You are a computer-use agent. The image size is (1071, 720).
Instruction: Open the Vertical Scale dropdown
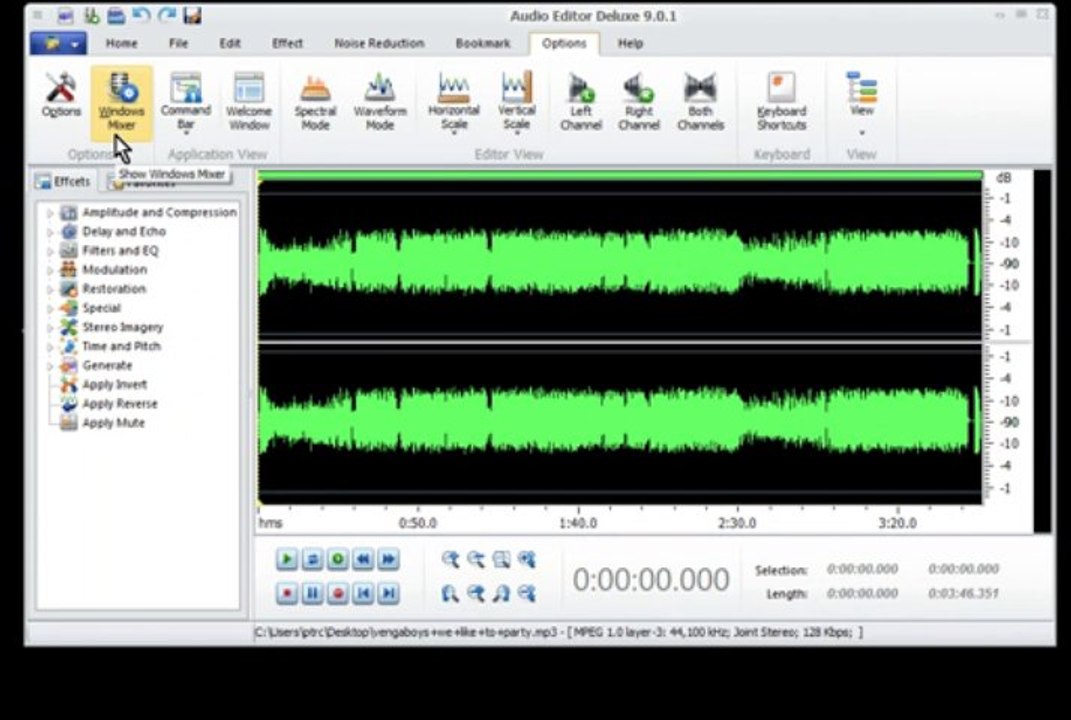pyautogui.click(x=516, y=102)
